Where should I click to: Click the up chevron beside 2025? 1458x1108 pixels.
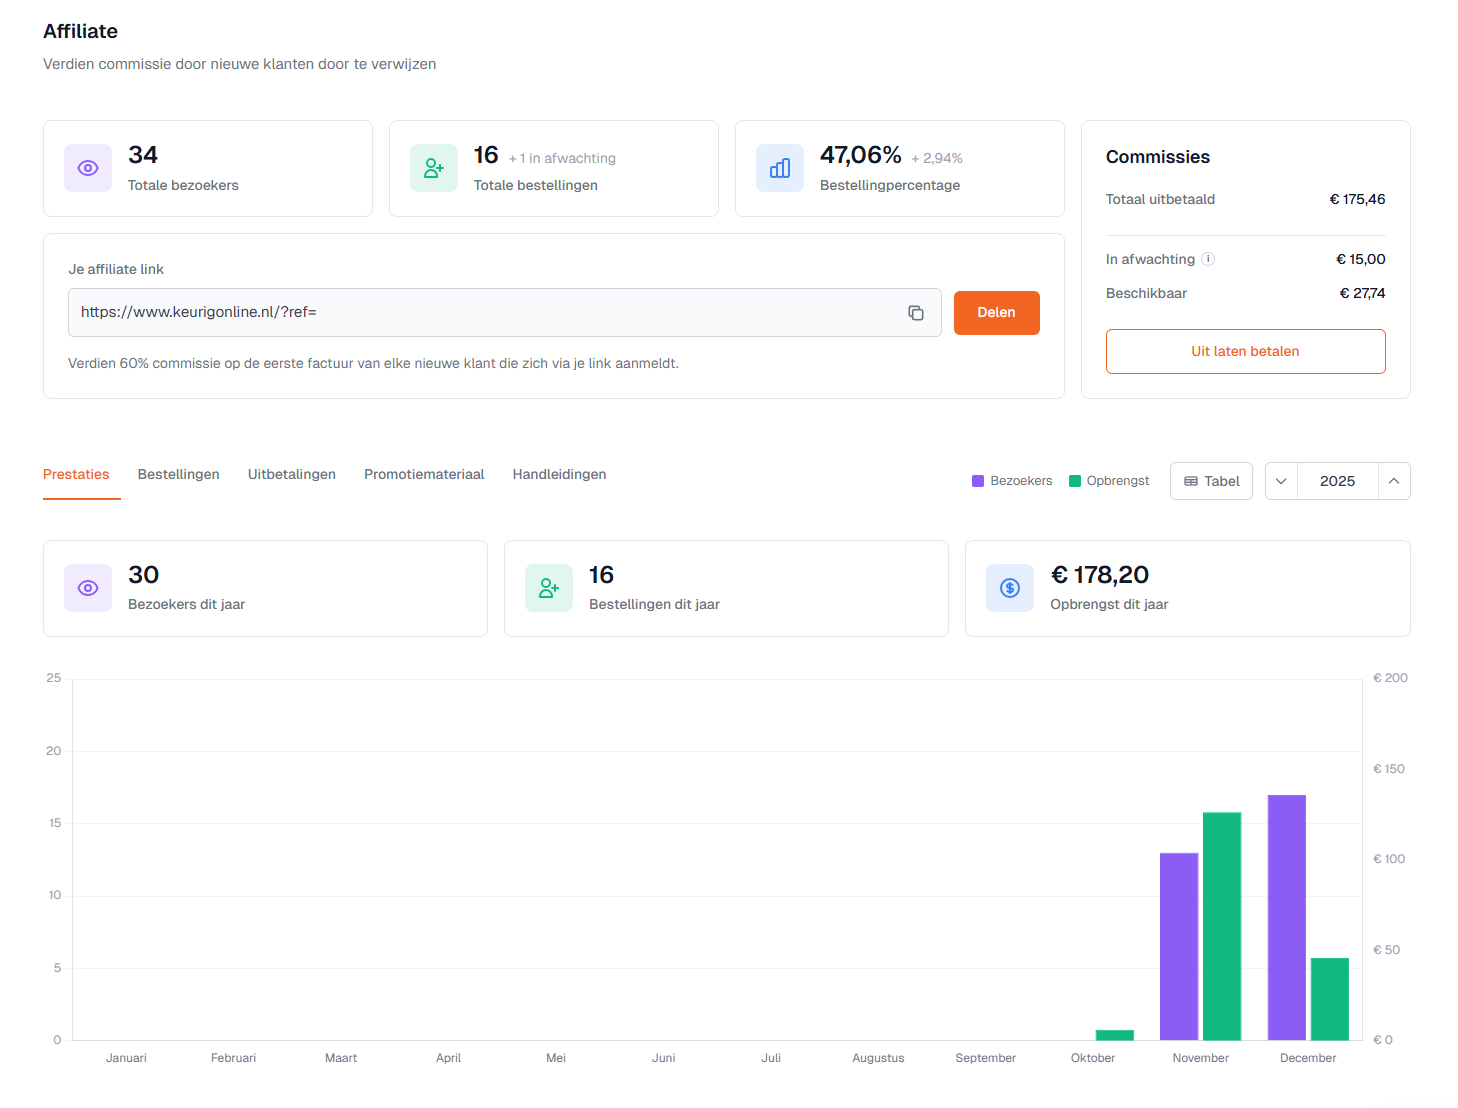(1394, 481)
